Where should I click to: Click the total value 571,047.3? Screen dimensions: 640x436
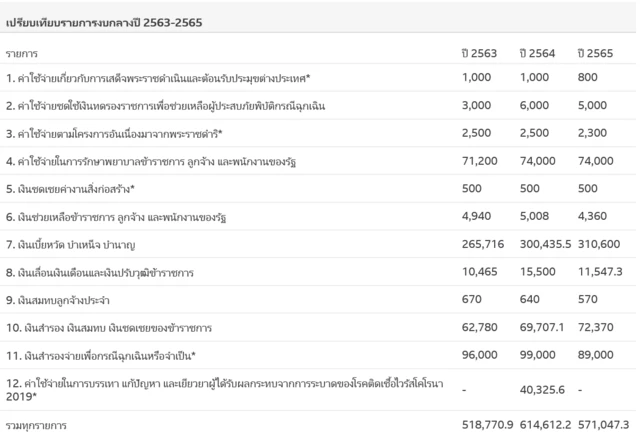pyautogui.click(x=602, y=425)
